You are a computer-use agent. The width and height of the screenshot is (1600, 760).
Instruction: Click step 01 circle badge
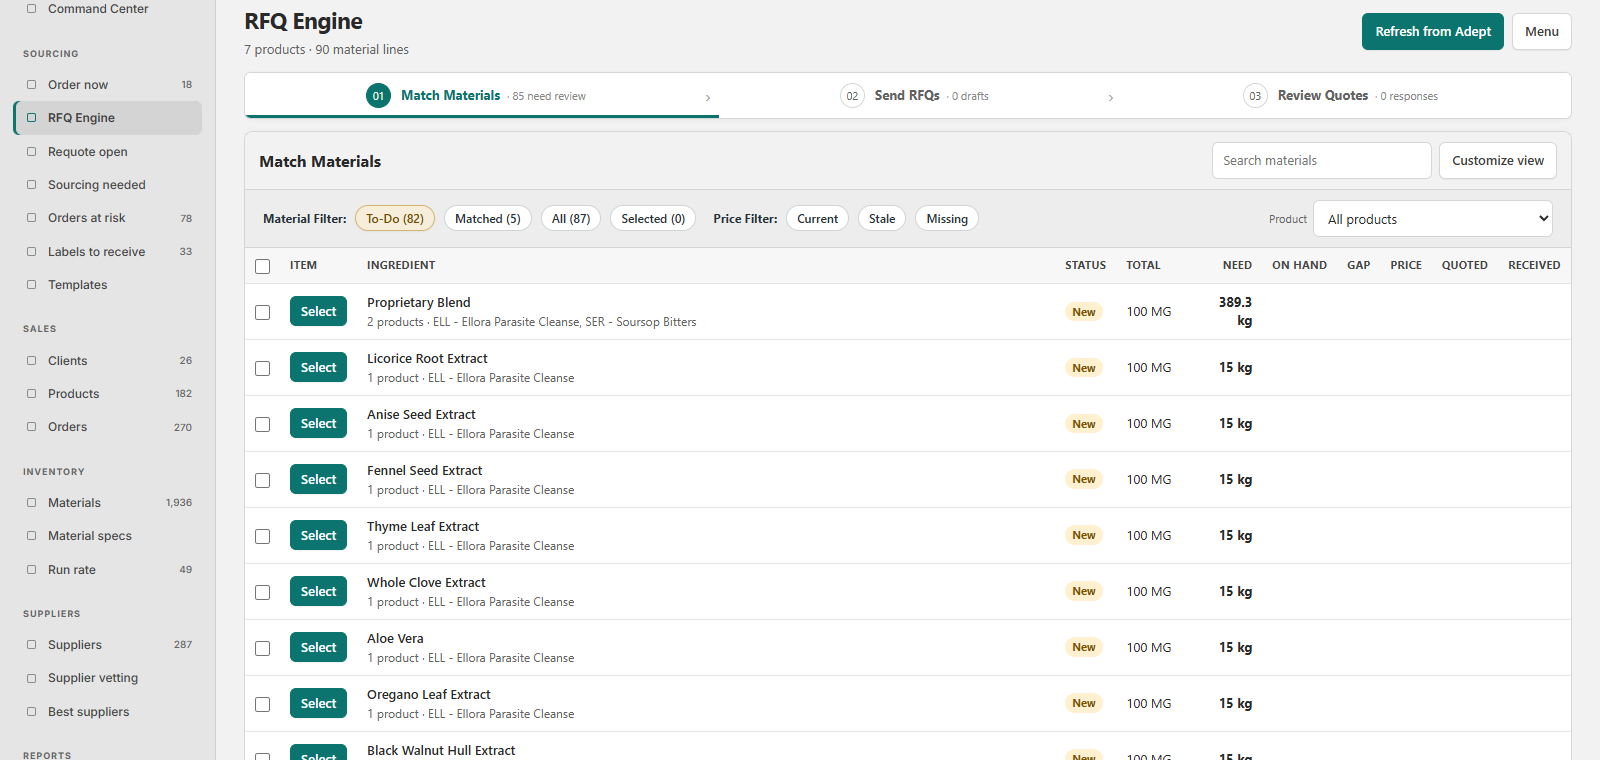pyautogui.click(x=378, y=96)
